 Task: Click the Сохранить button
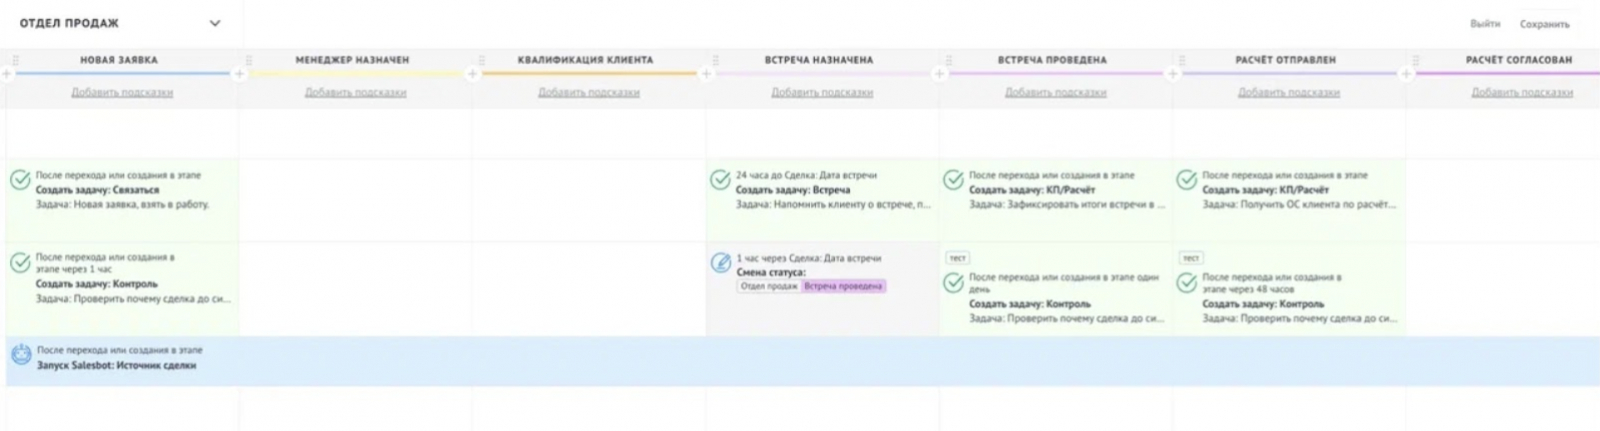1544,24
